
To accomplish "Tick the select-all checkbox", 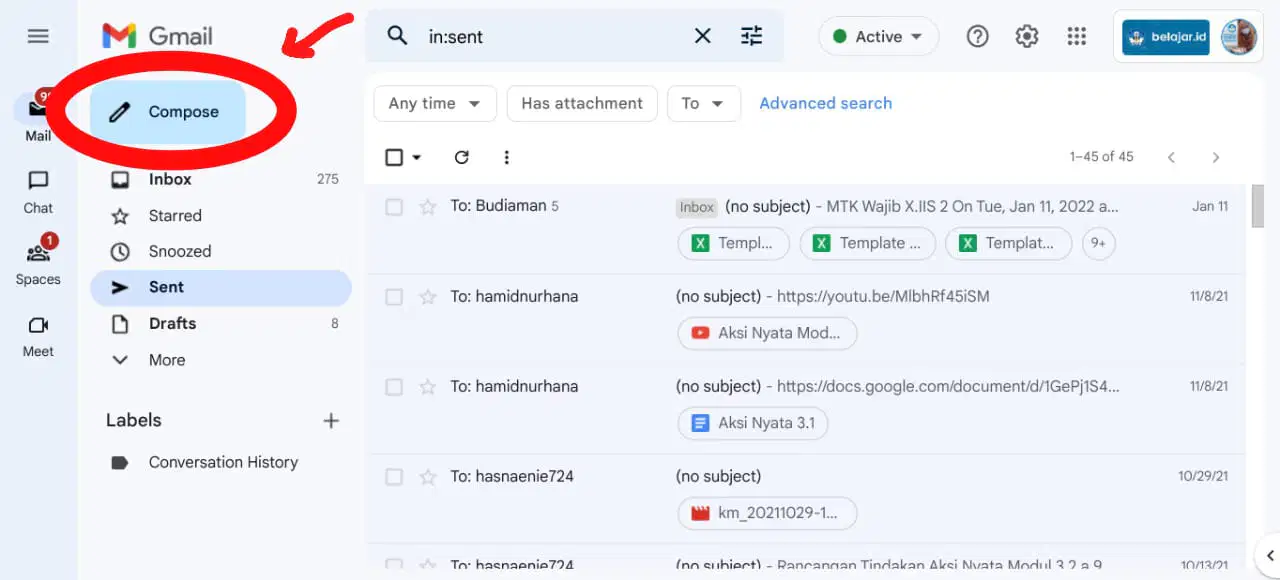I will (394, 157).
